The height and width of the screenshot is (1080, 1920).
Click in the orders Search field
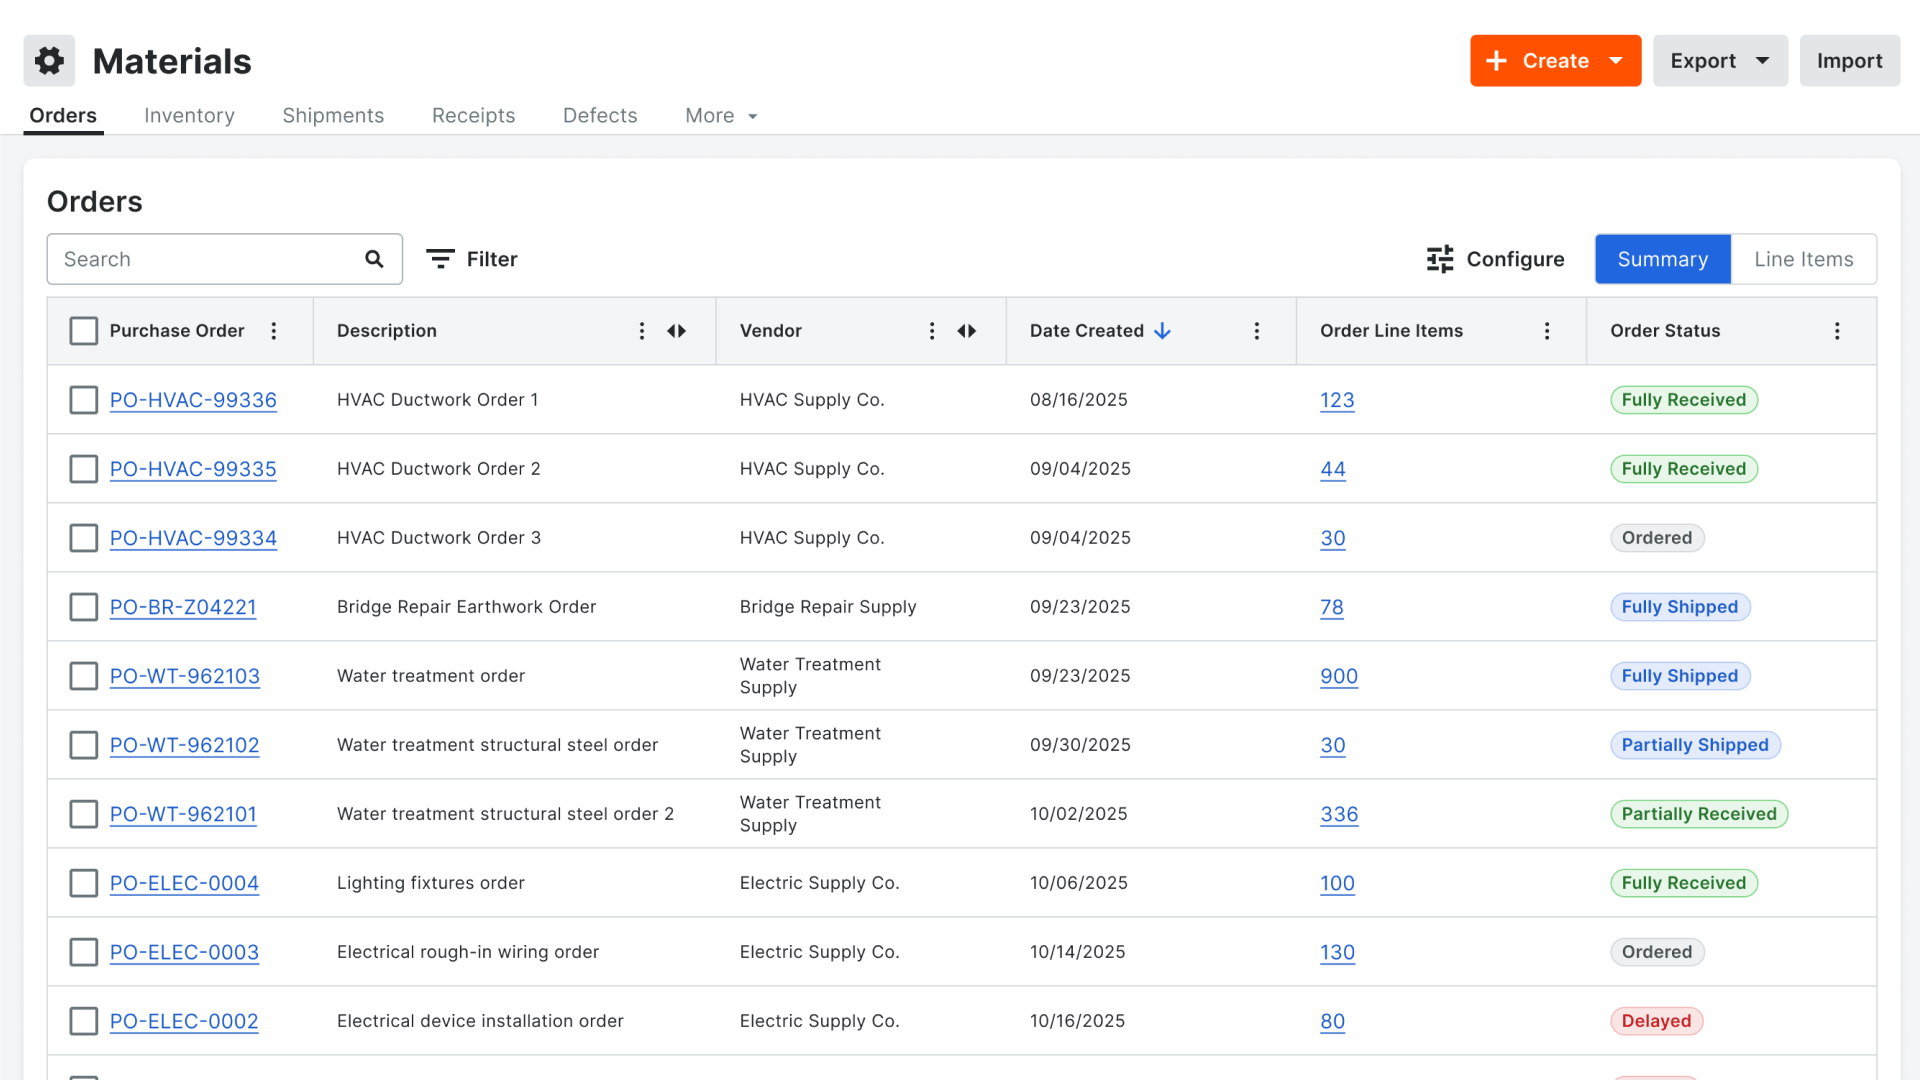pos(224,259)
